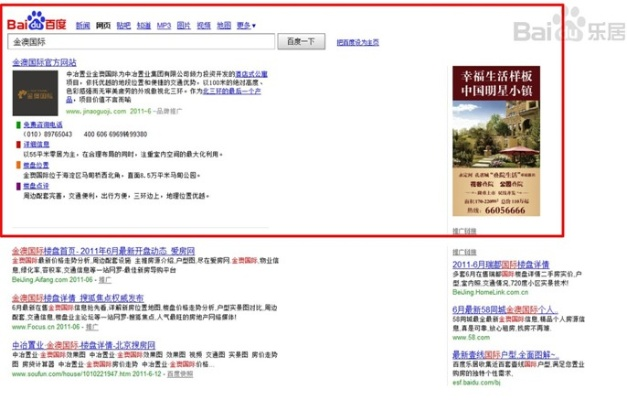This screenshot has height=400, width=627.
Task: Click the Baidu paw logo
Action: click(x=37, y=21)
